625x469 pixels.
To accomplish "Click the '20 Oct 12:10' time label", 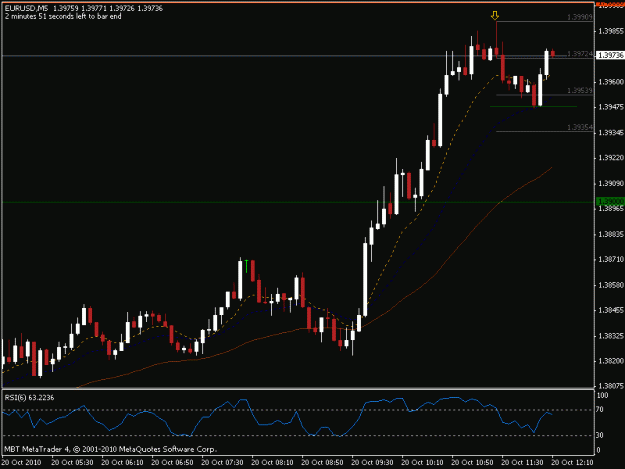I will [572, 462].
